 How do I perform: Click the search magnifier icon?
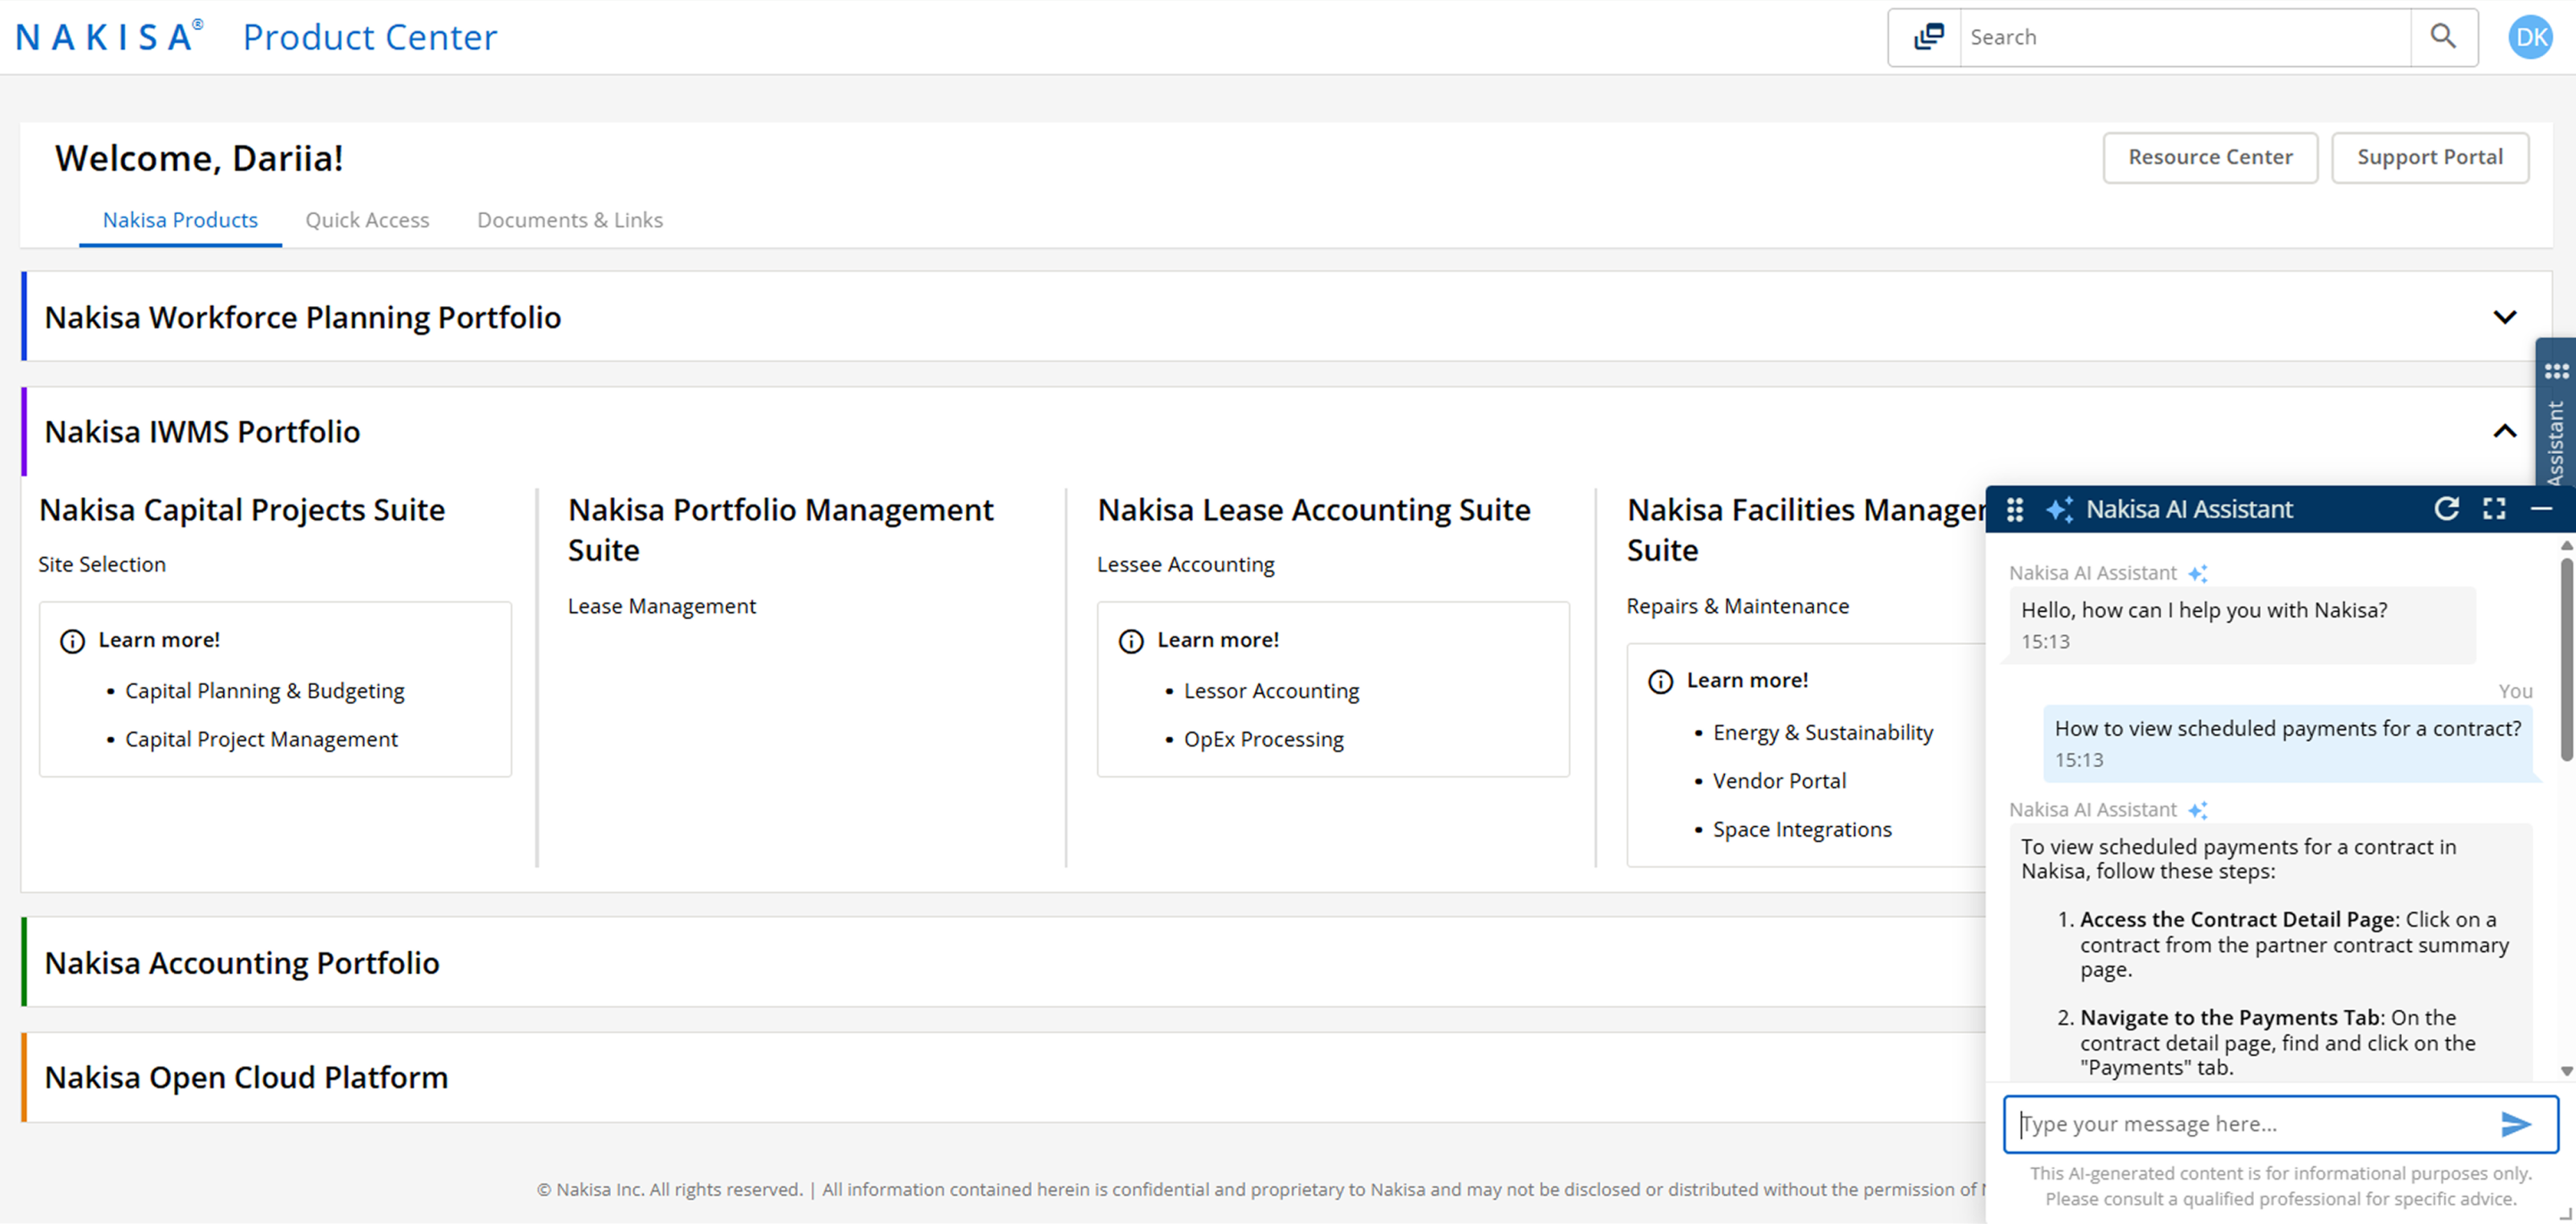coord(2443,37)
